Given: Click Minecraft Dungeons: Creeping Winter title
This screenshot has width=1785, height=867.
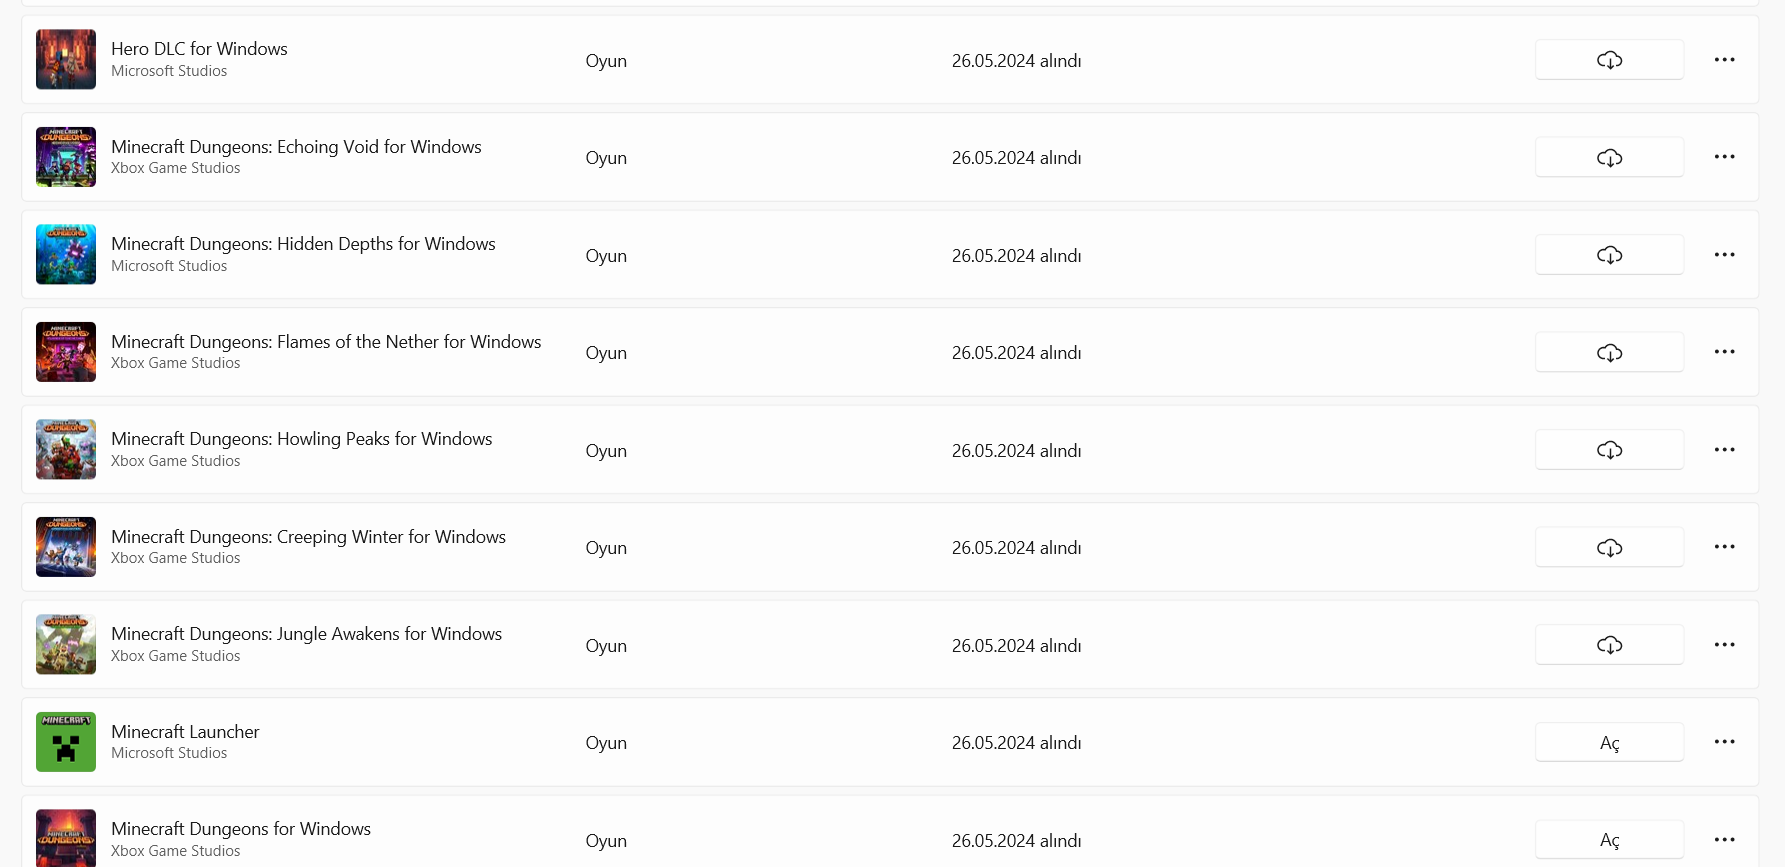Looking at the screenshot, I should [x=308, y=537].
